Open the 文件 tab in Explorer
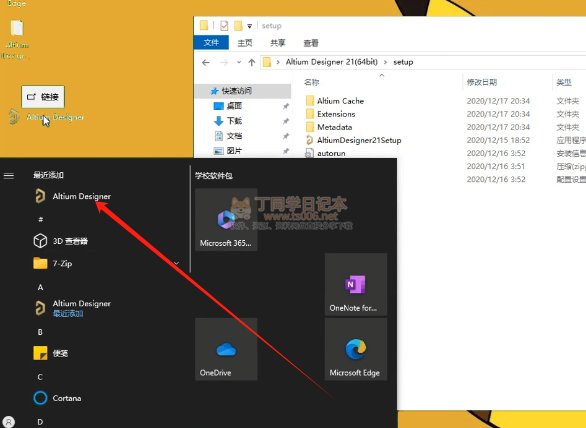 [211, 43]
